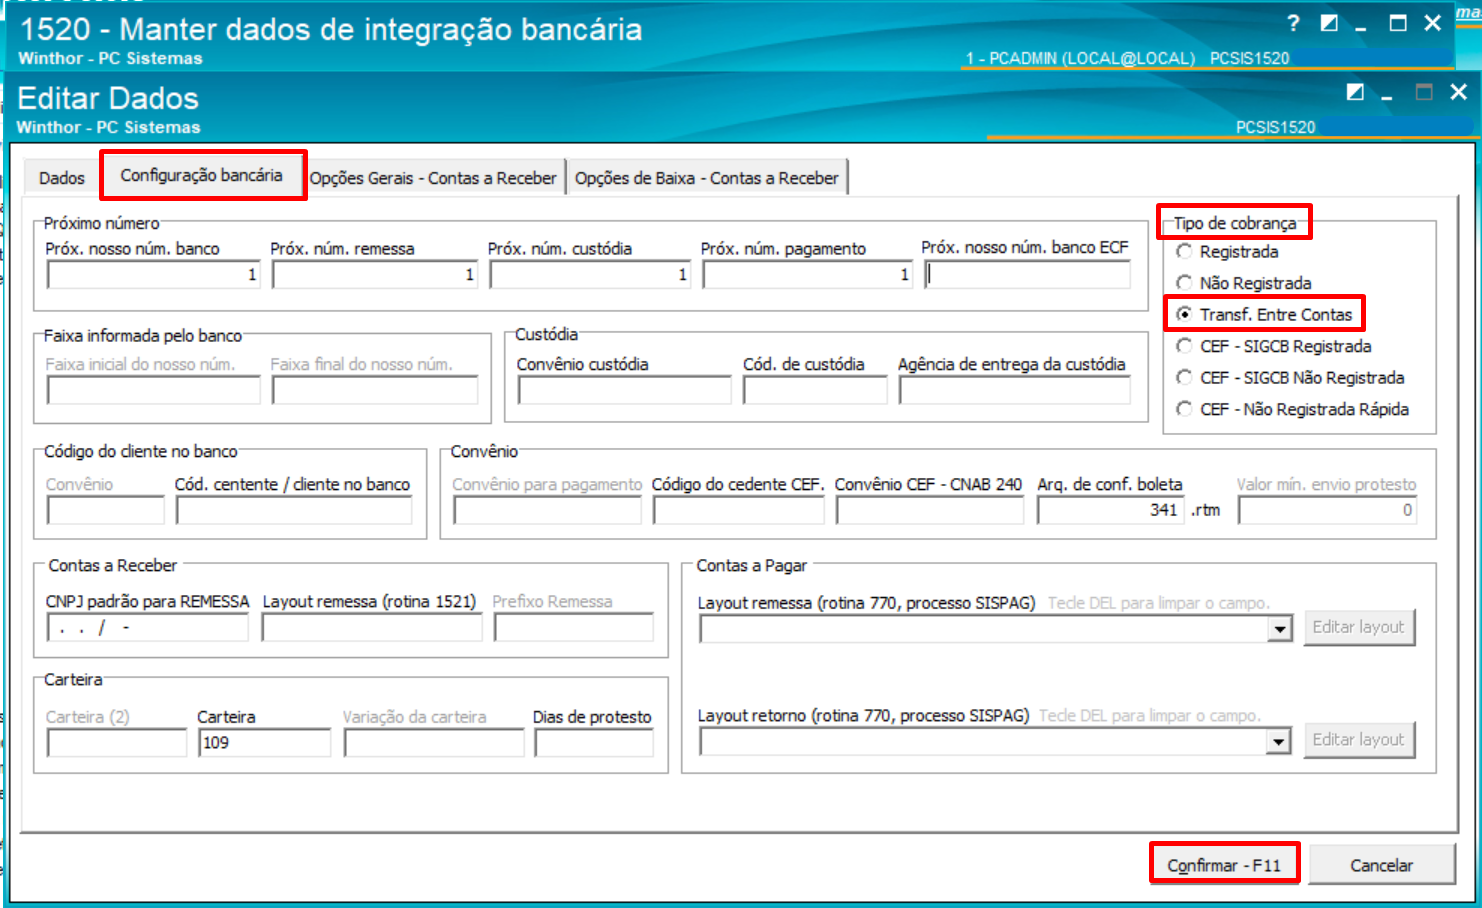The image size is (1482, 908).
Task: Click '.rtm' extension text
Action: [x=1206, y=510]
